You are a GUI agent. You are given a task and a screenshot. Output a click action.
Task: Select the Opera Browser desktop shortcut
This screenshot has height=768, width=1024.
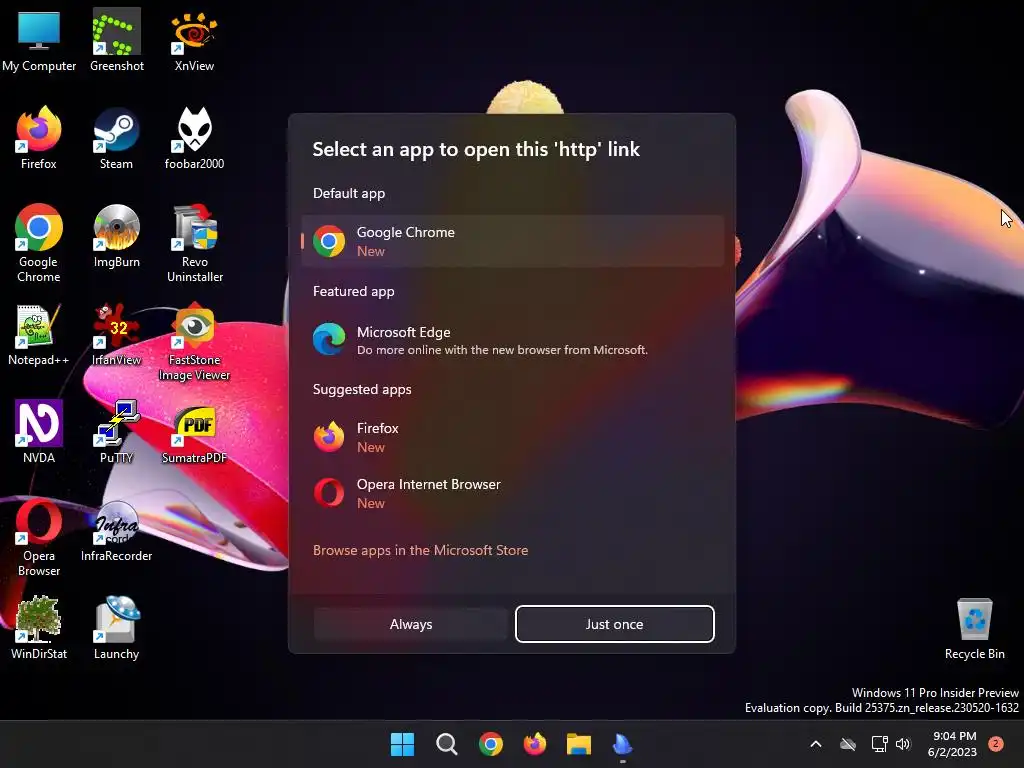(x=39, y=537)
